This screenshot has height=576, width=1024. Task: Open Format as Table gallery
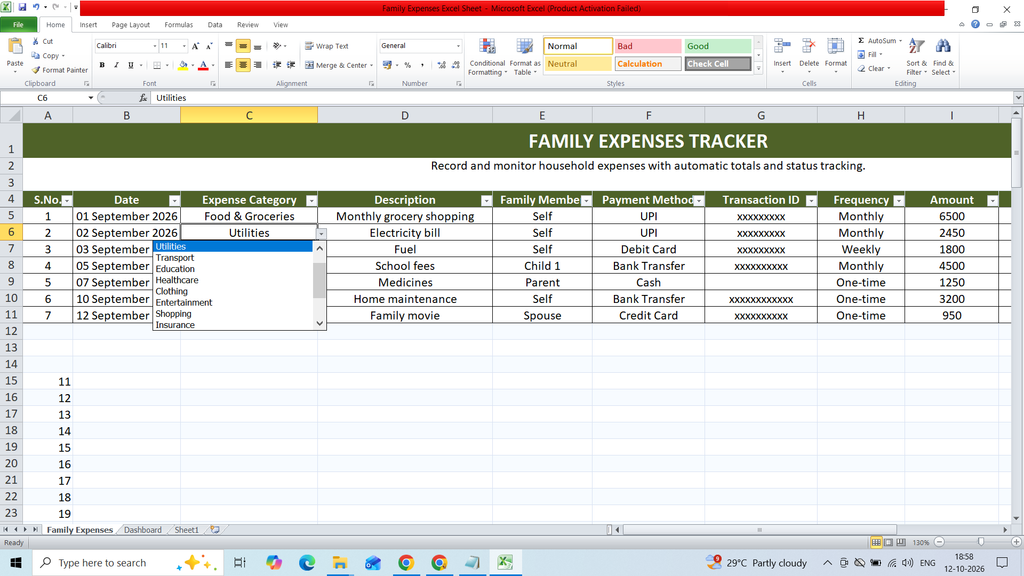(x=524, y=57)
